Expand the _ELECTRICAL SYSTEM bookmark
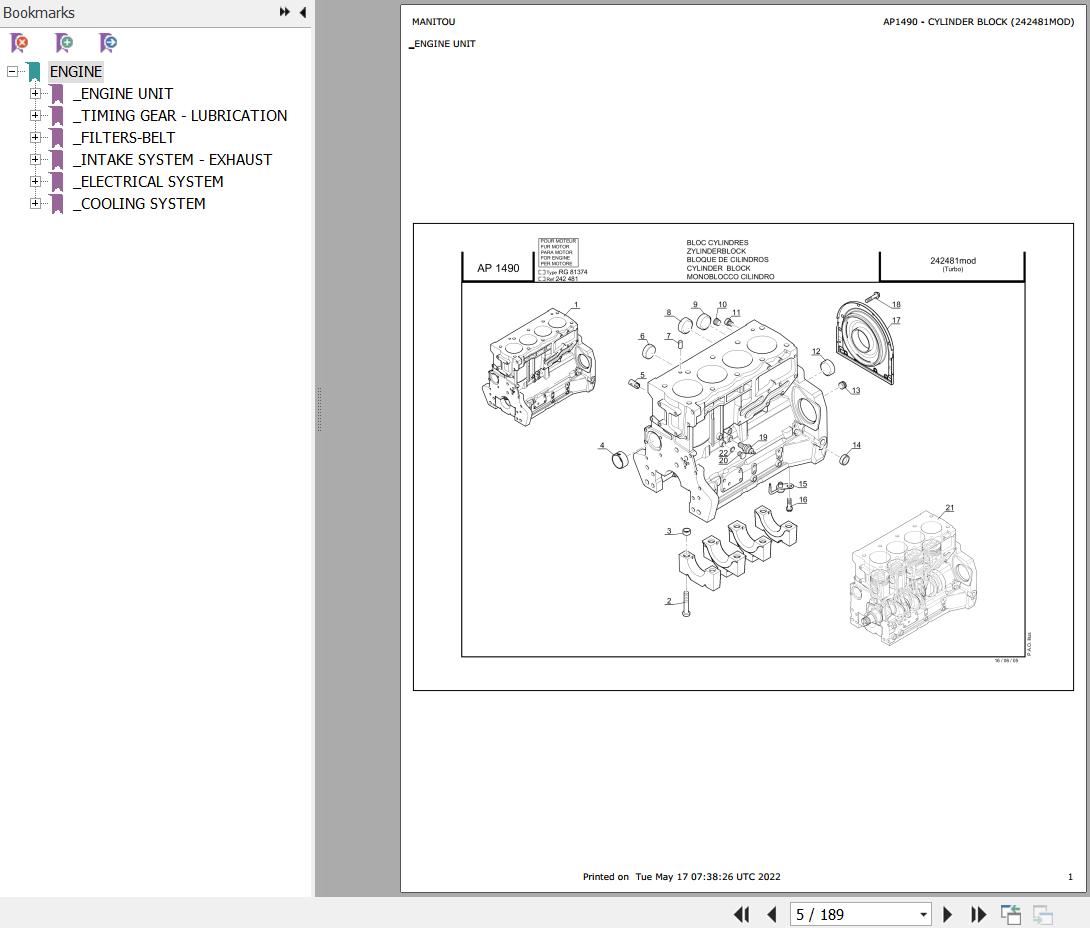The width and height of the screenshot is (1090, 928). tap(35, 181)
